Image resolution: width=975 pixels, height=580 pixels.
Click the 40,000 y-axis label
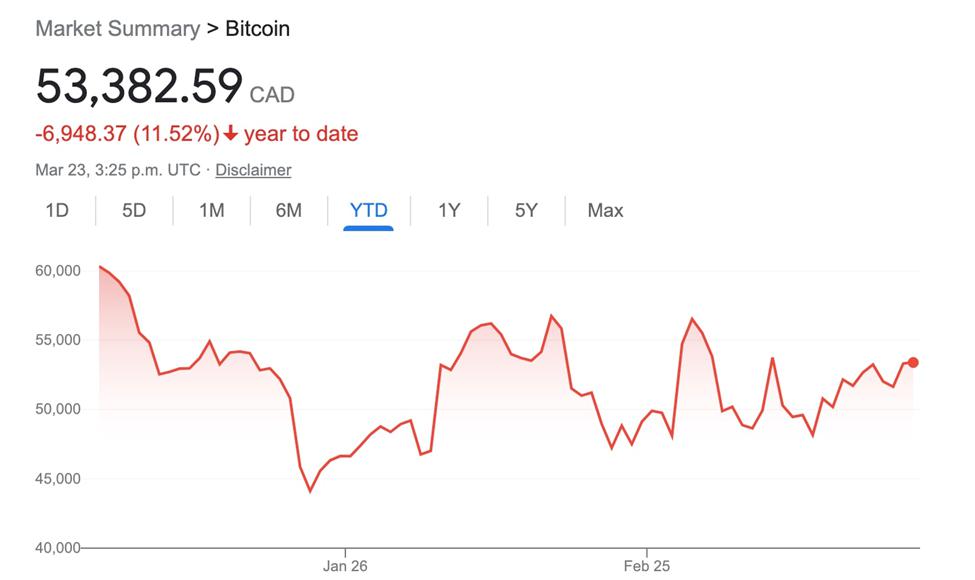[56, 548]
